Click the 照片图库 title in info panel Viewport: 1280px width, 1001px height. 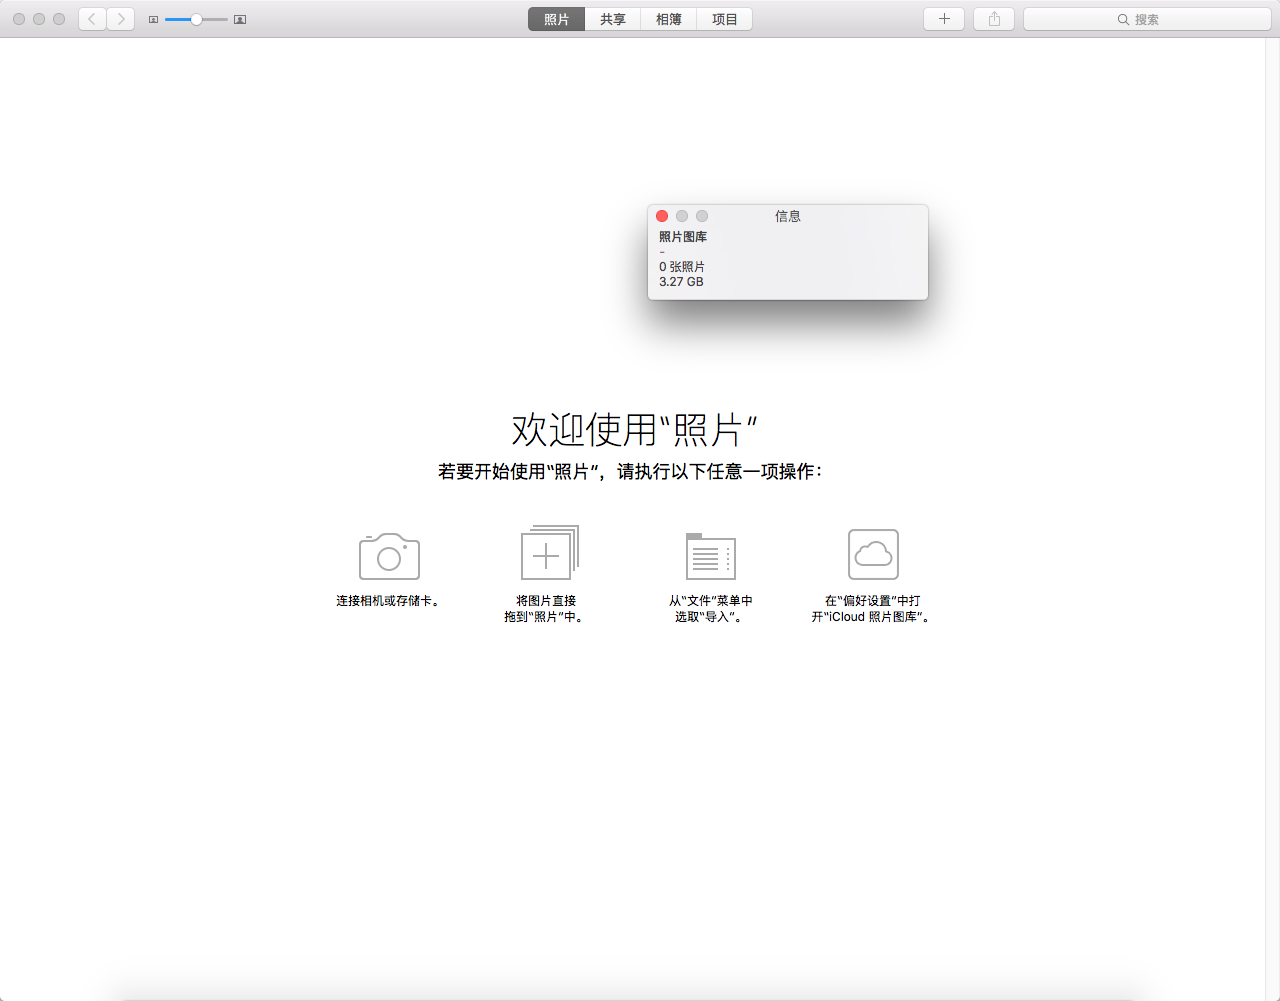tap(683, 237)
